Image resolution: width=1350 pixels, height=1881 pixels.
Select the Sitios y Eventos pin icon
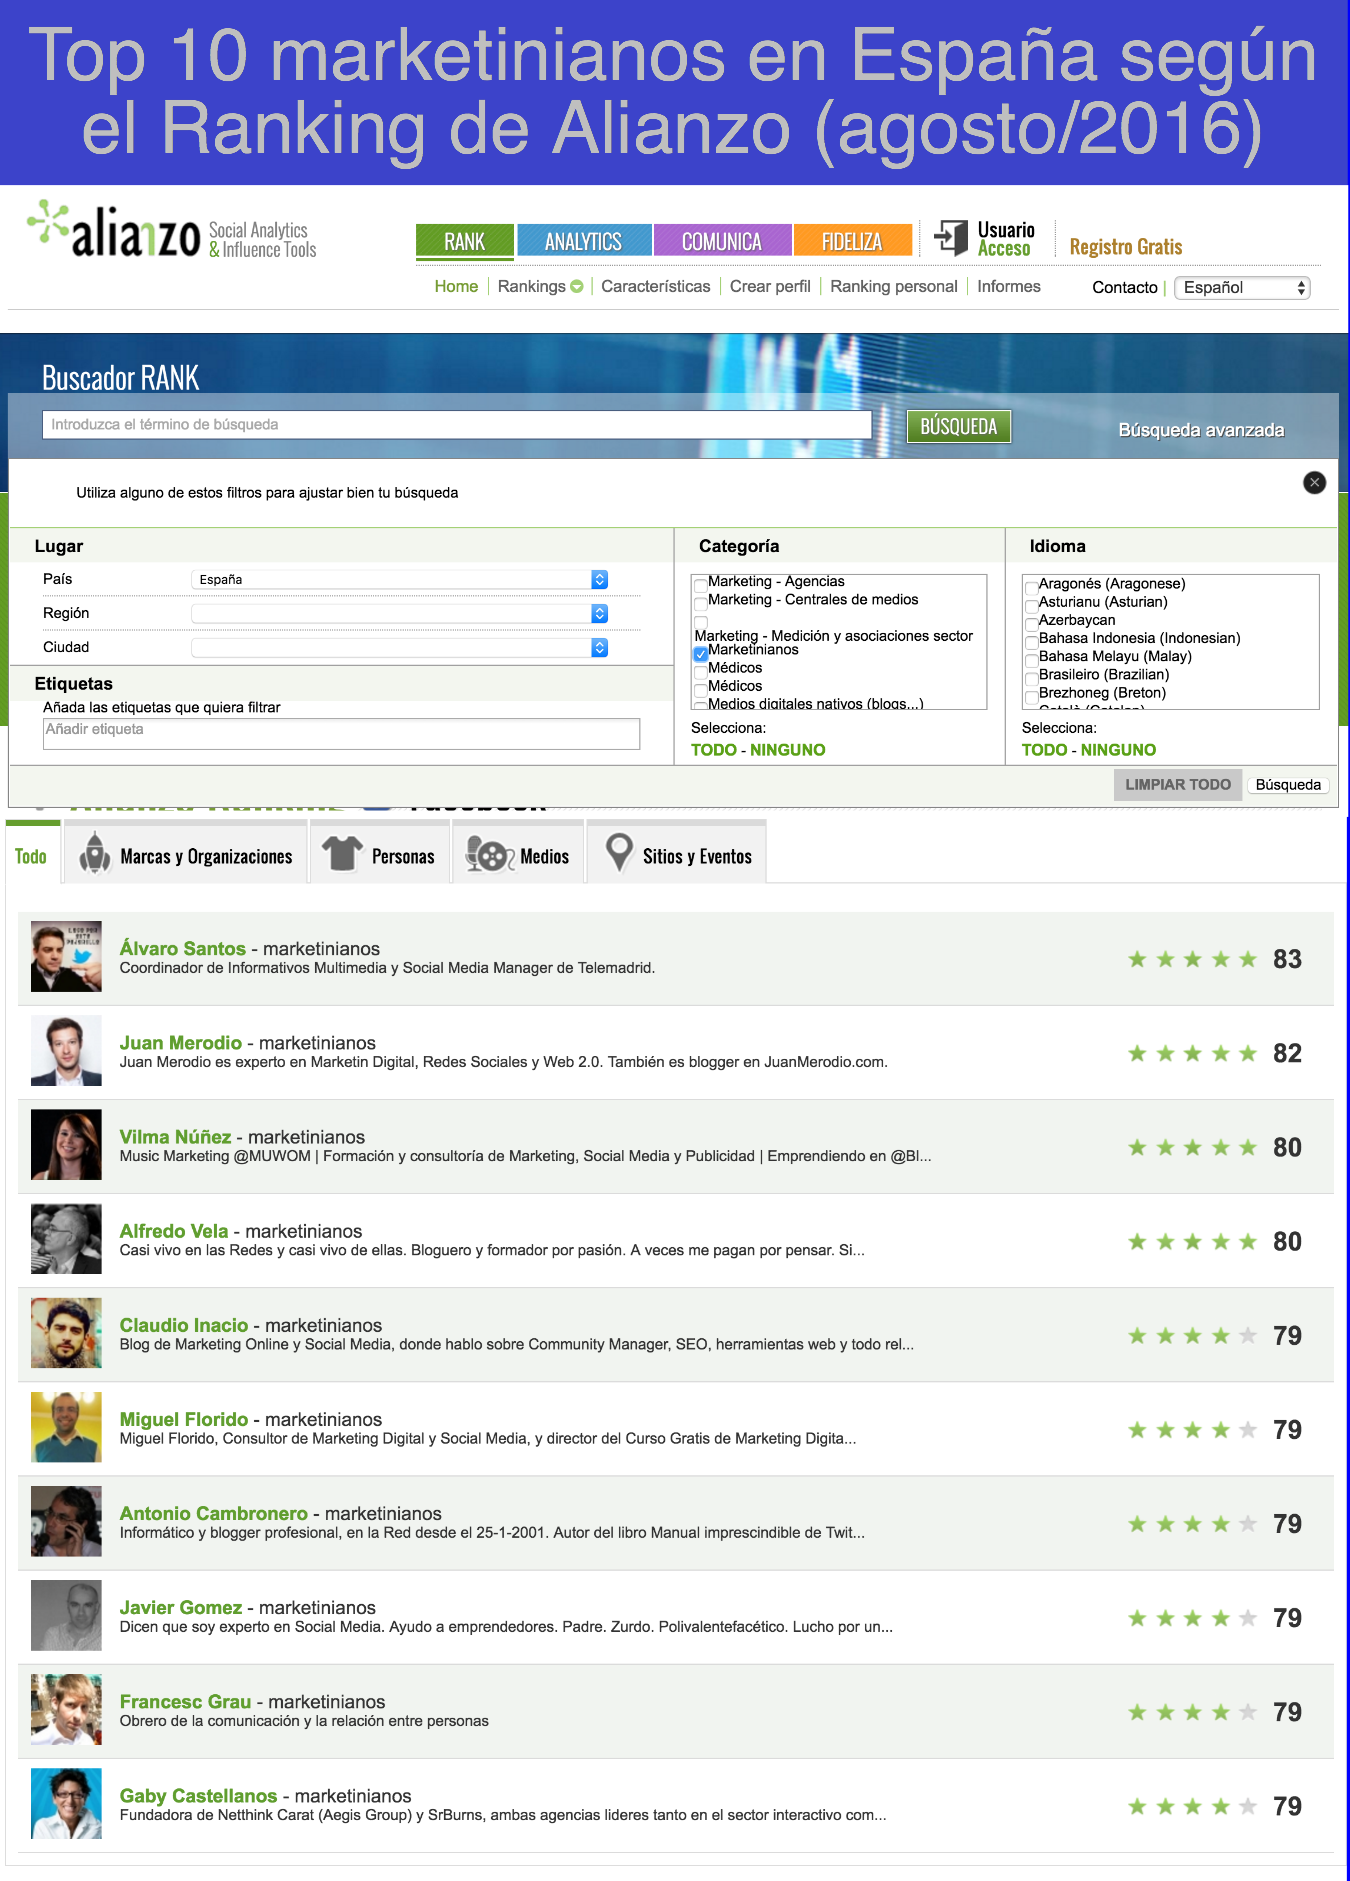619,853
